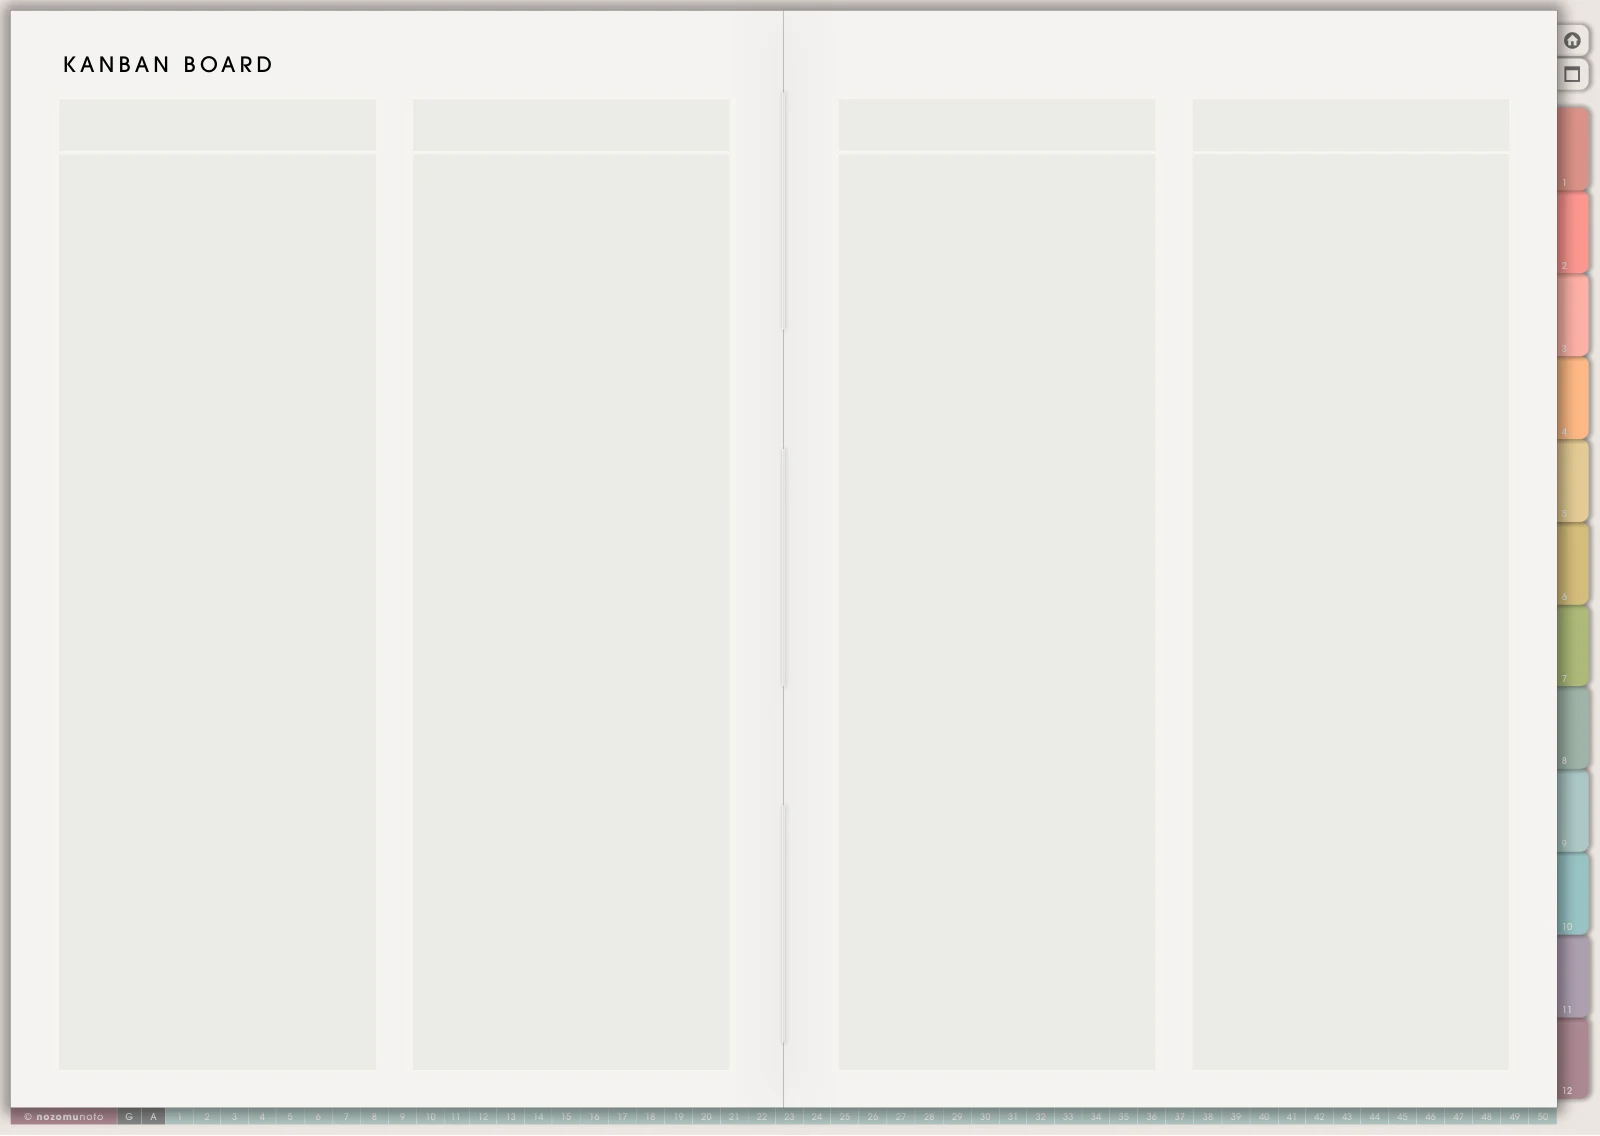Go to page 10 in bottom bar
Image resolution: width=1600 pixels, height=1136 pixels.
(430, 1117)
